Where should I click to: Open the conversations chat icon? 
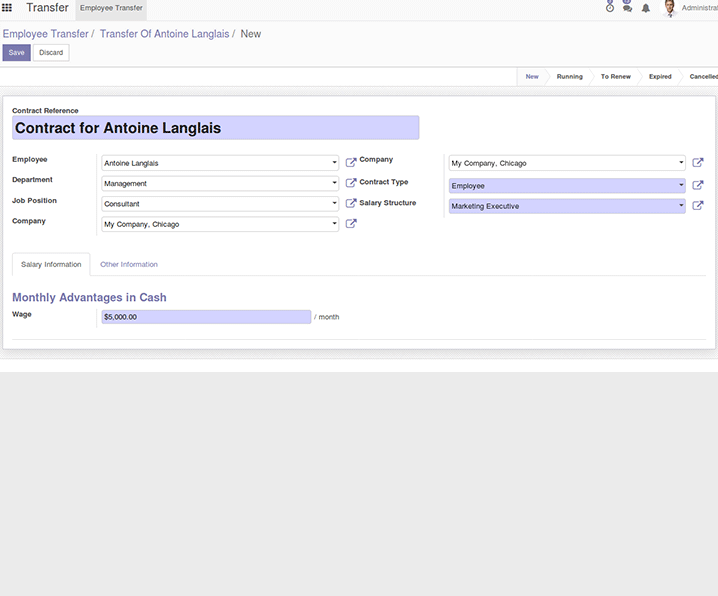click(x=627, y=8)
